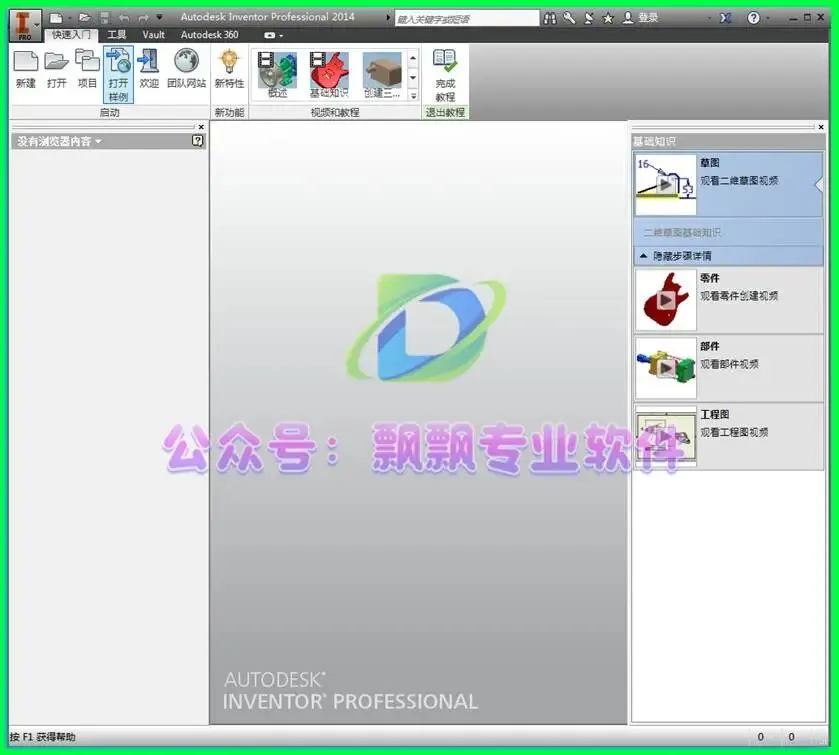The width and height of the screenshot is (839, 755).
Task: Click 观看部件视频 text
Action: 729,364
